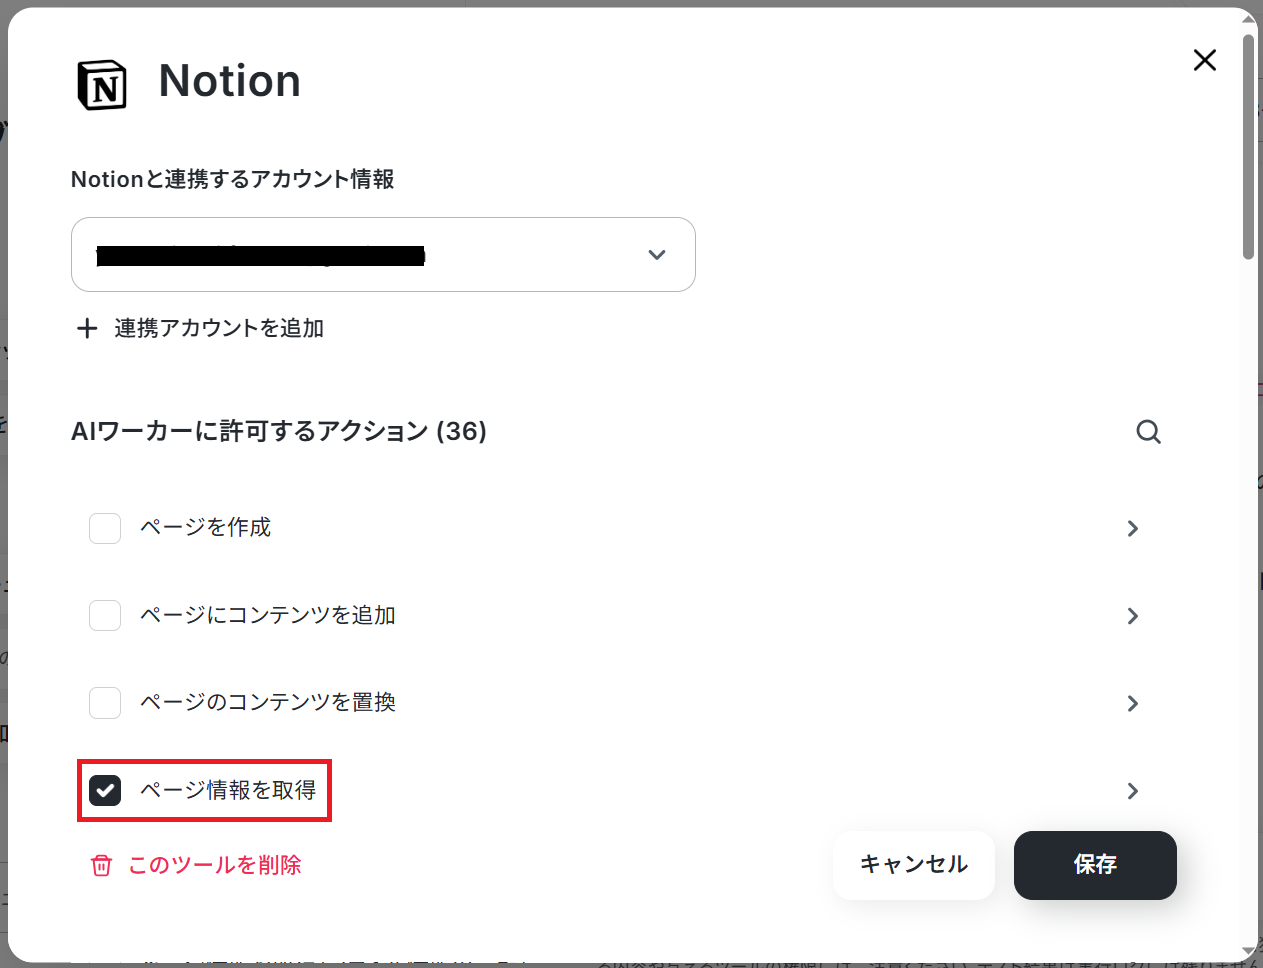
Task: Expand ページを作成 details chevron
Action: coord(1133,528)
